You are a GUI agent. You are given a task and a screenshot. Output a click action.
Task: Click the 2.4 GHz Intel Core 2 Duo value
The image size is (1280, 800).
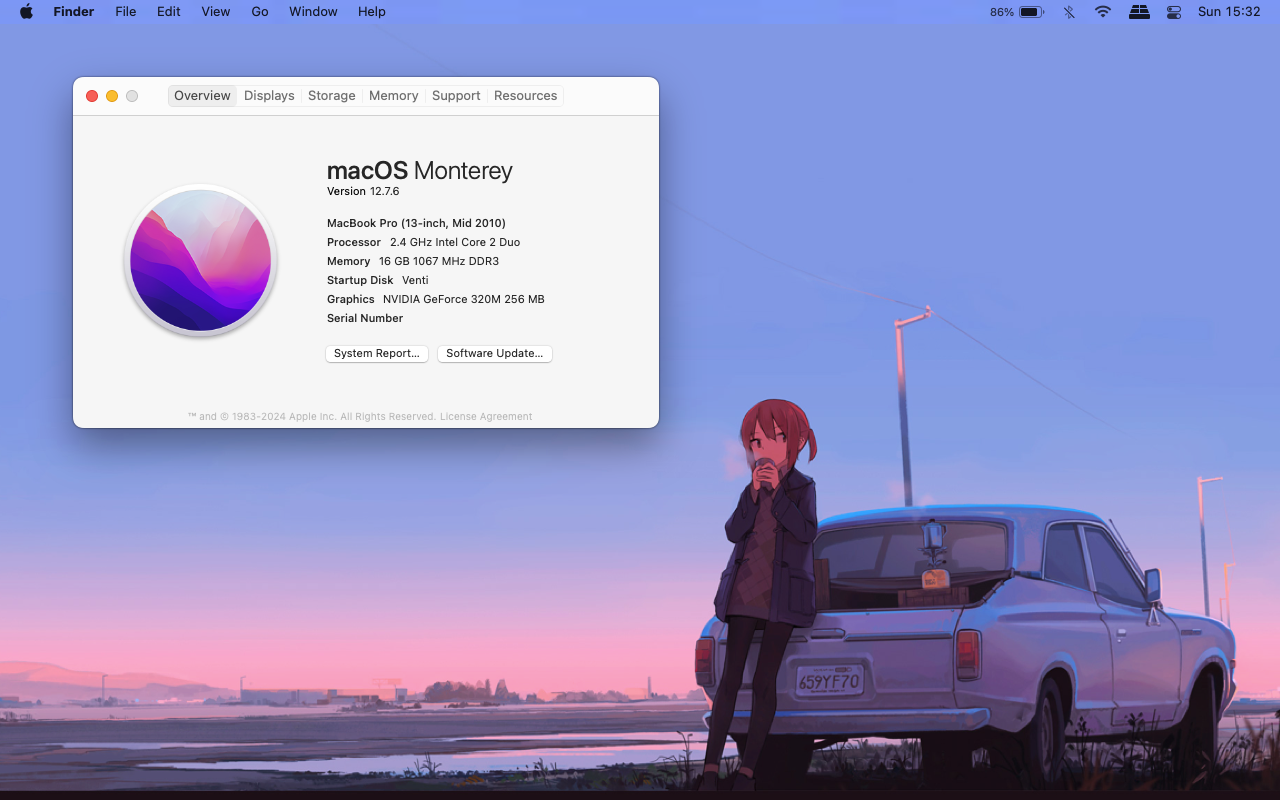click(455, 242)
